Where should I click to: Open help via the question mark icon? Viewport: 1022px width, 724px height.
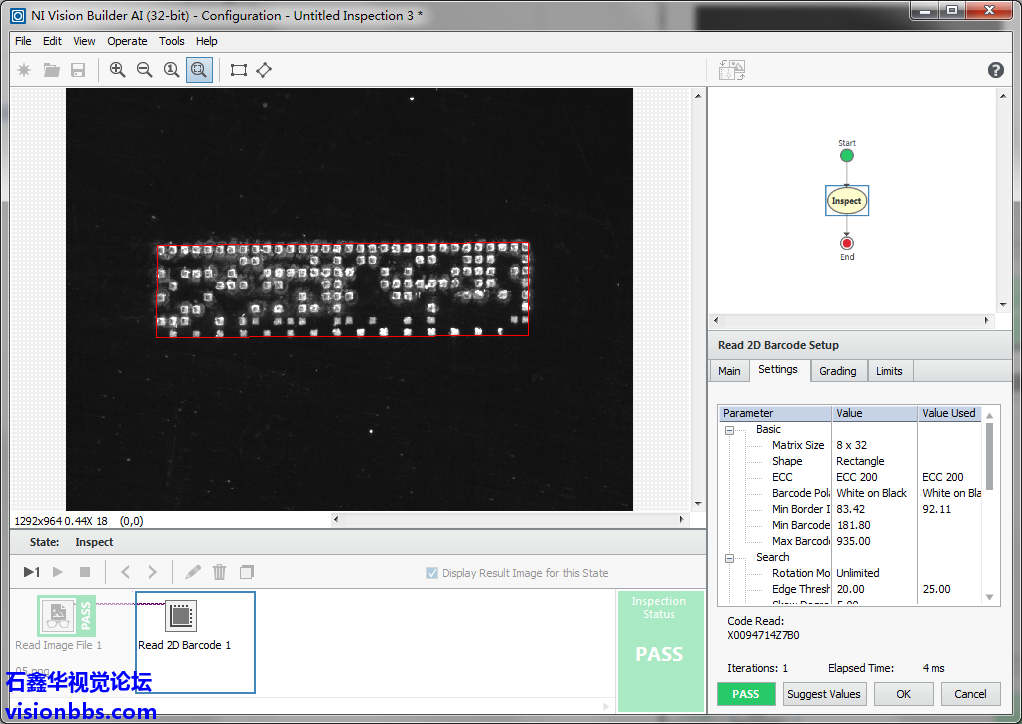click(x=995, y=70)
